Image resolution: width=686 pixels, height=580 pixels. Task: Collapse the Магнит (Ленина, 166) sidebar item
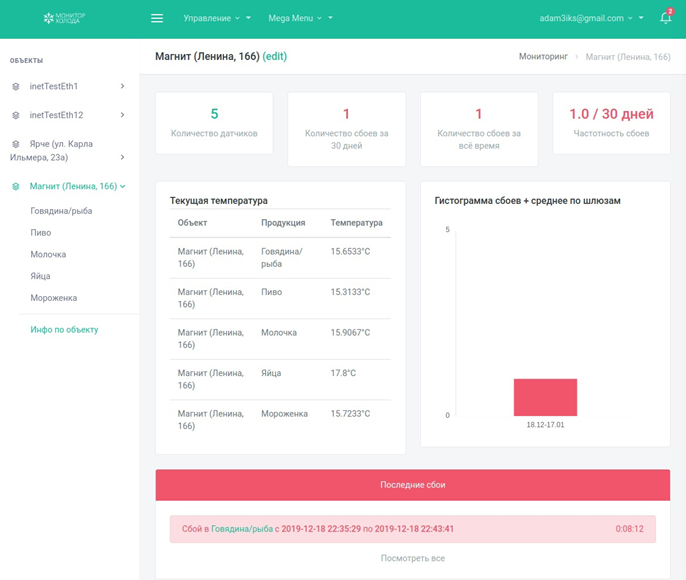coord(123,186)
